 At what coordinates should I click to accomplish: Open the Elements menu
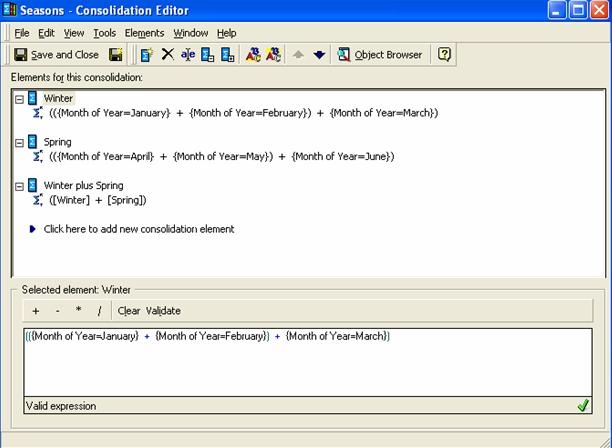pyautogui.click(x=144, y=33)
